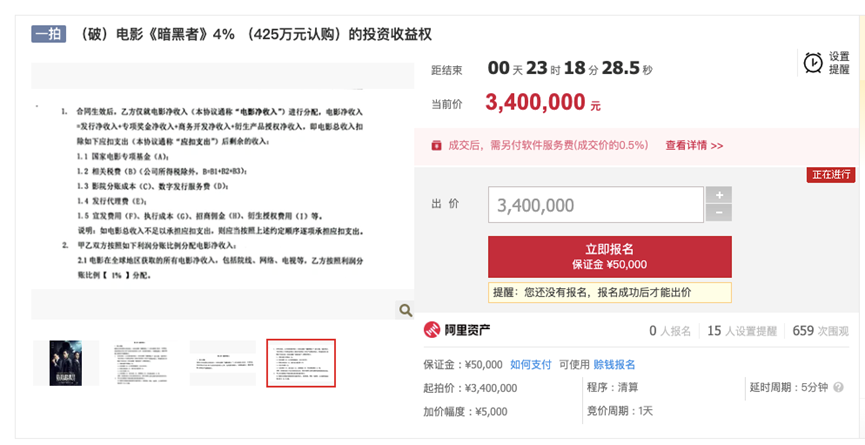Screen dimensions: 865x445
Task: Select the second document page thumbnail
Action: pos(145,363)
